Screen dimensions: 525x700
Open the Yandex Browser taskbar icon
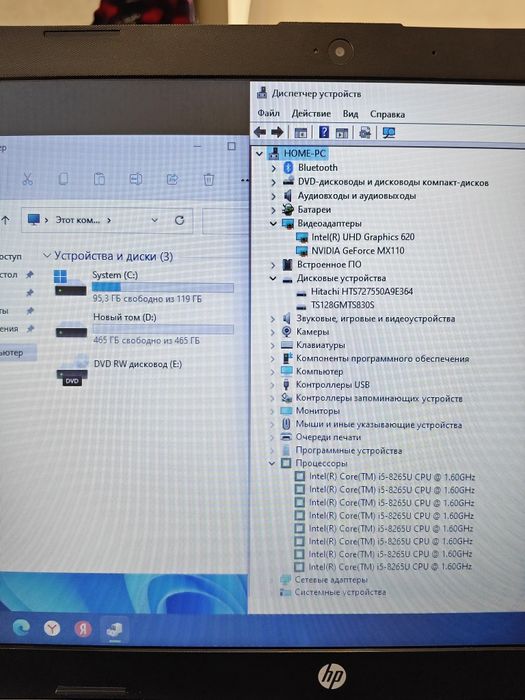point(52,629)
